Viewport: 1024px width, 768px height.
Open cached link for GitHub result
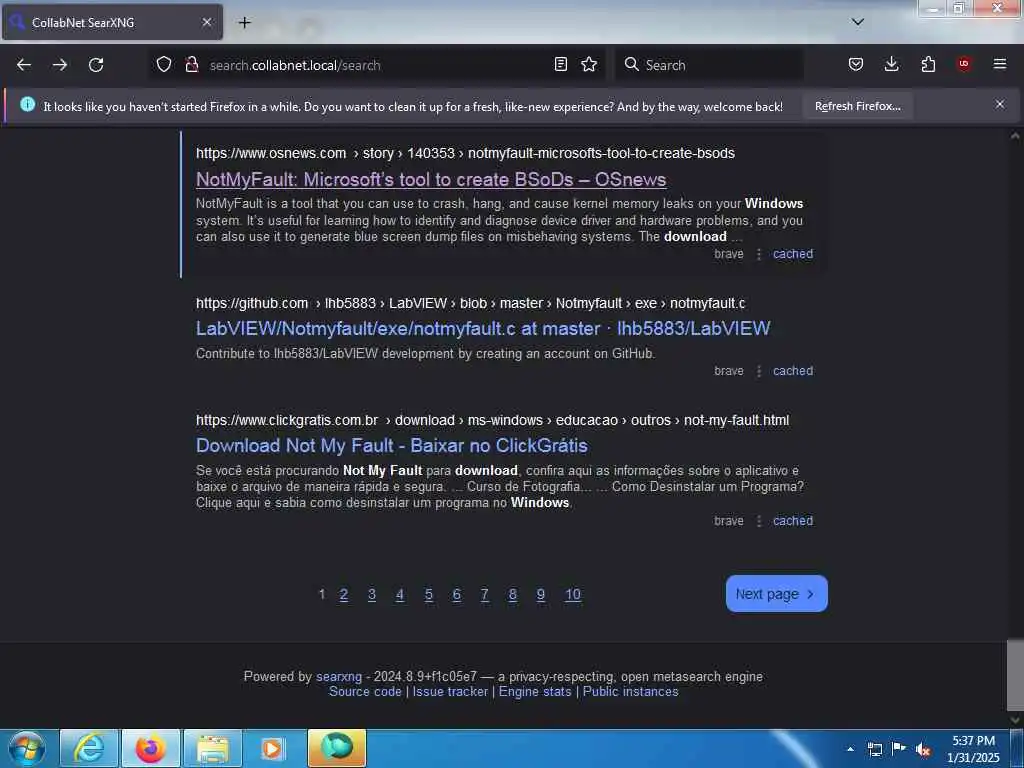click(793, 371)
